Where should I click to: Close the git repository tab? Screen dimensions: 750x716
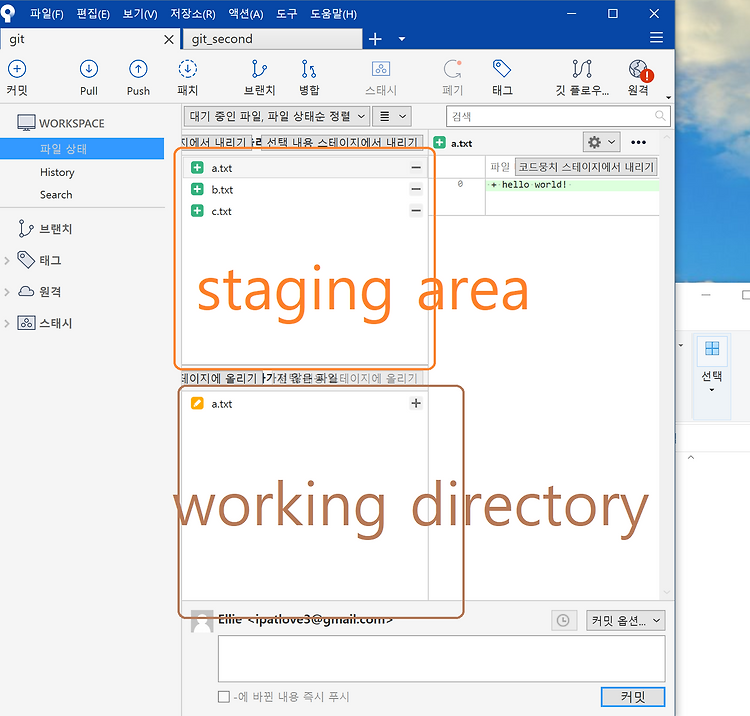pyautogui.click(x=169, y=39)
